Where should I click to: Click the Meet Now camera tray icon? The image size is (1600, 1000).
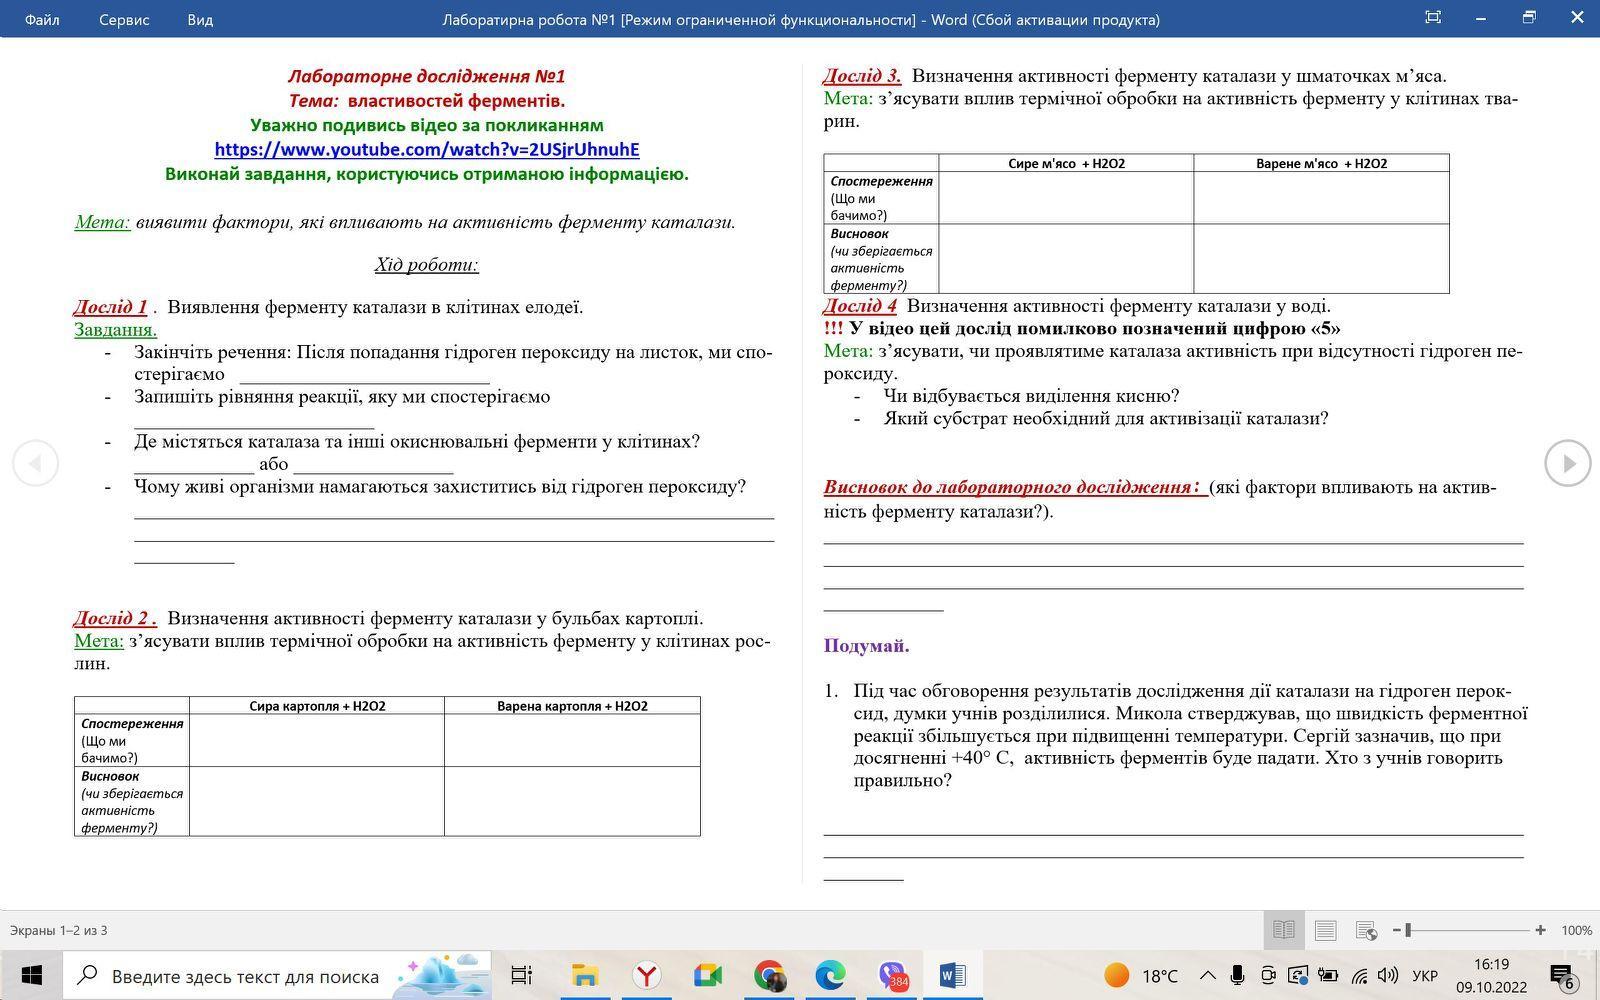1268,975
